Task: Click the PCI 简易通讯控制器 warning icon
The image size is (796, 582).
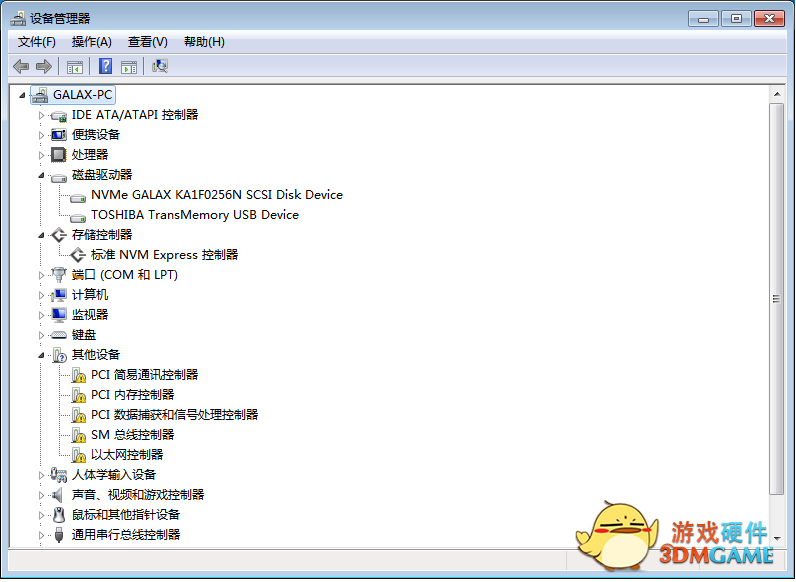Action: [78, 375]
